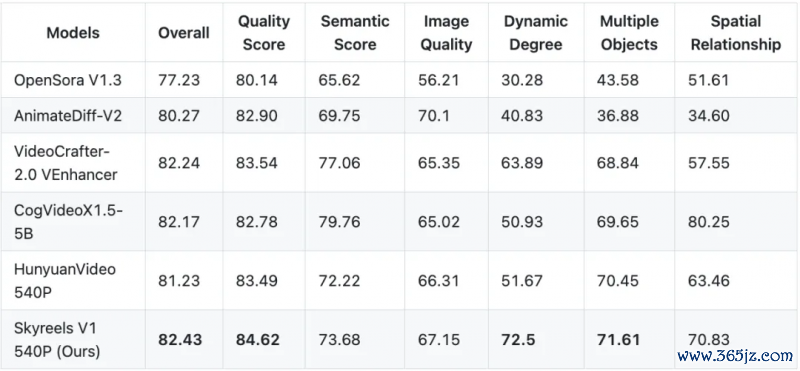
Task: Click the Spatial Relationship header
Action: 736,33
